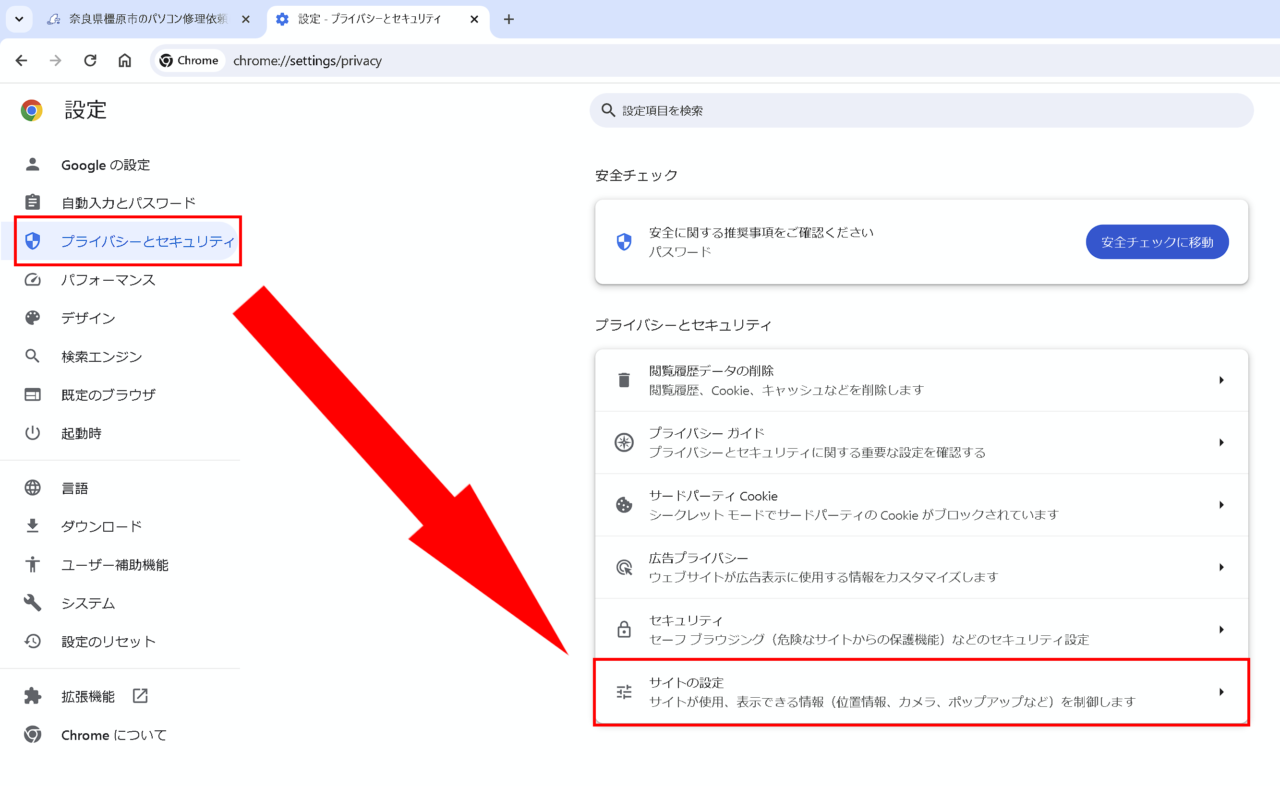The height and width of the screenshot is (786, 1280).
Task: Close the 奈良県橿原市 tab
Action: tap(246, 19)
